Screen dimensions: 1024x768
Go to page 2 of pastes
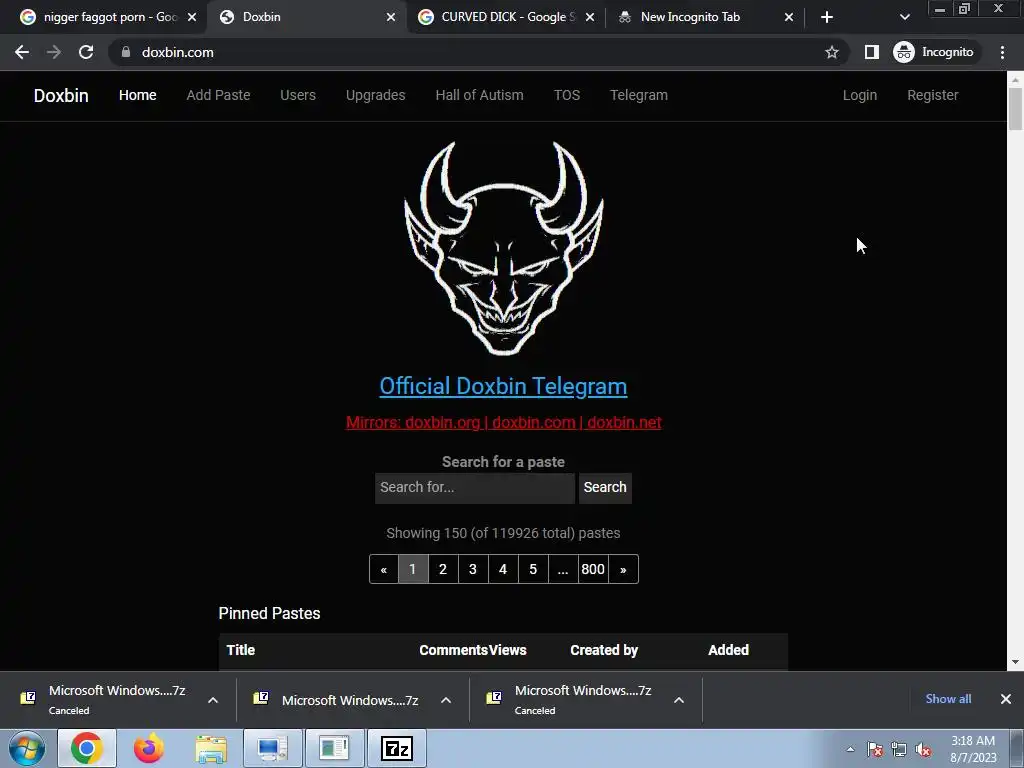[443, 569]
